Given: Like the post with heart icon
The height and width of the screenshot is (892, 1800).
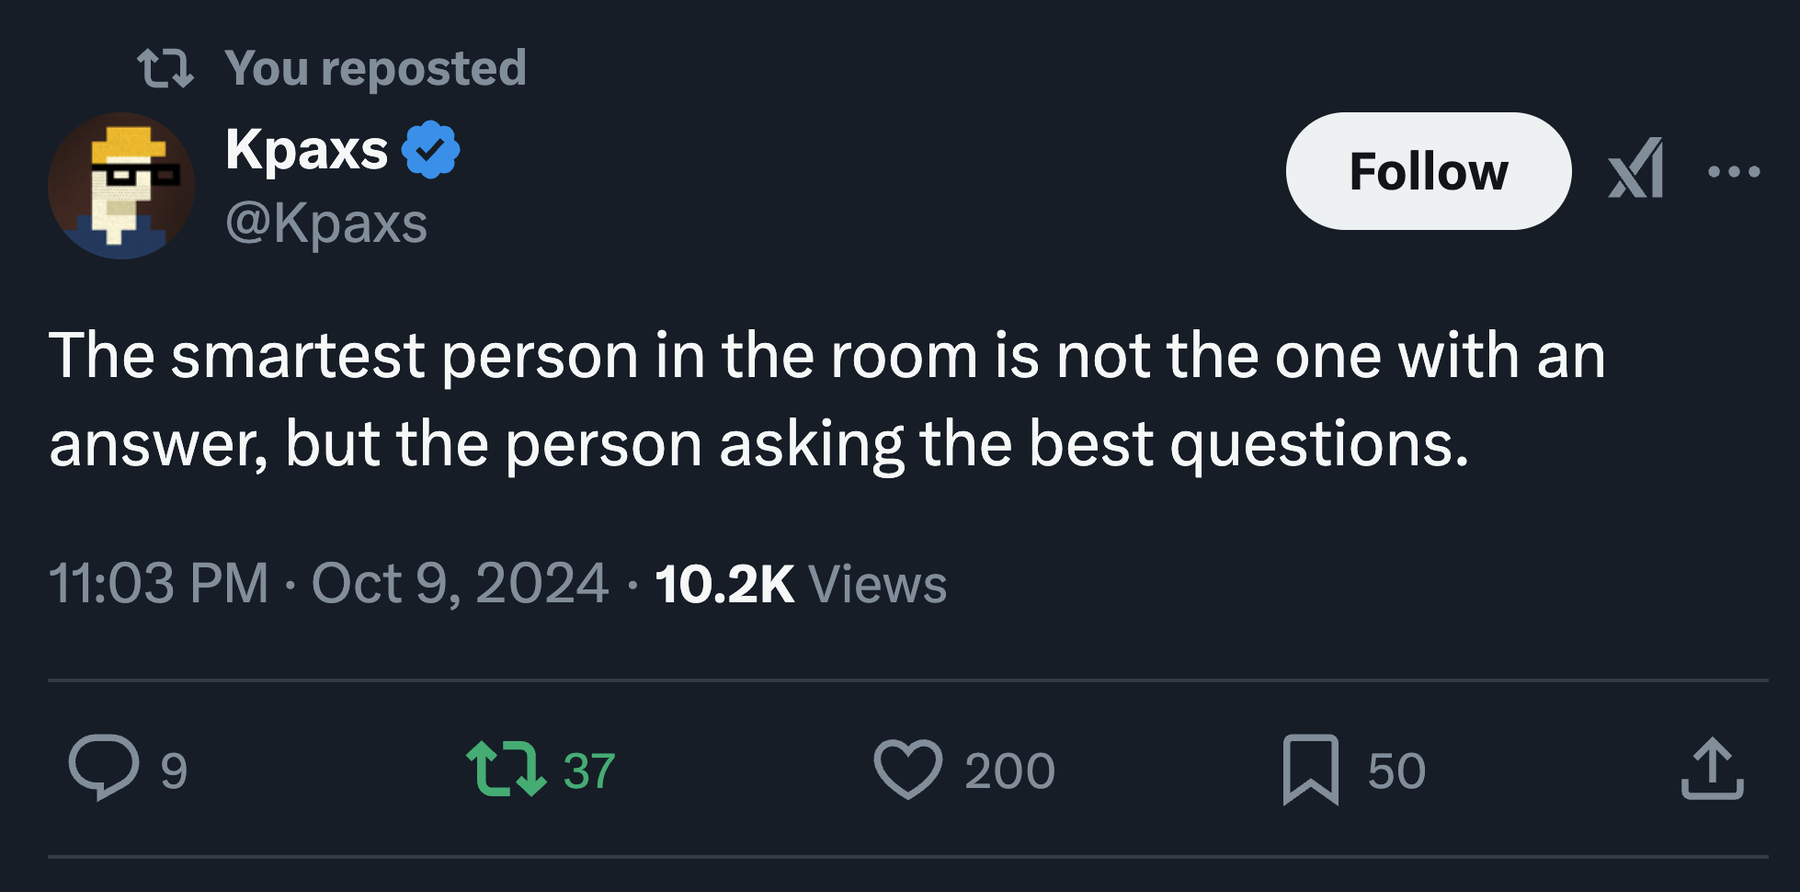Looking at the screenshot, I should tap(908, 769).
